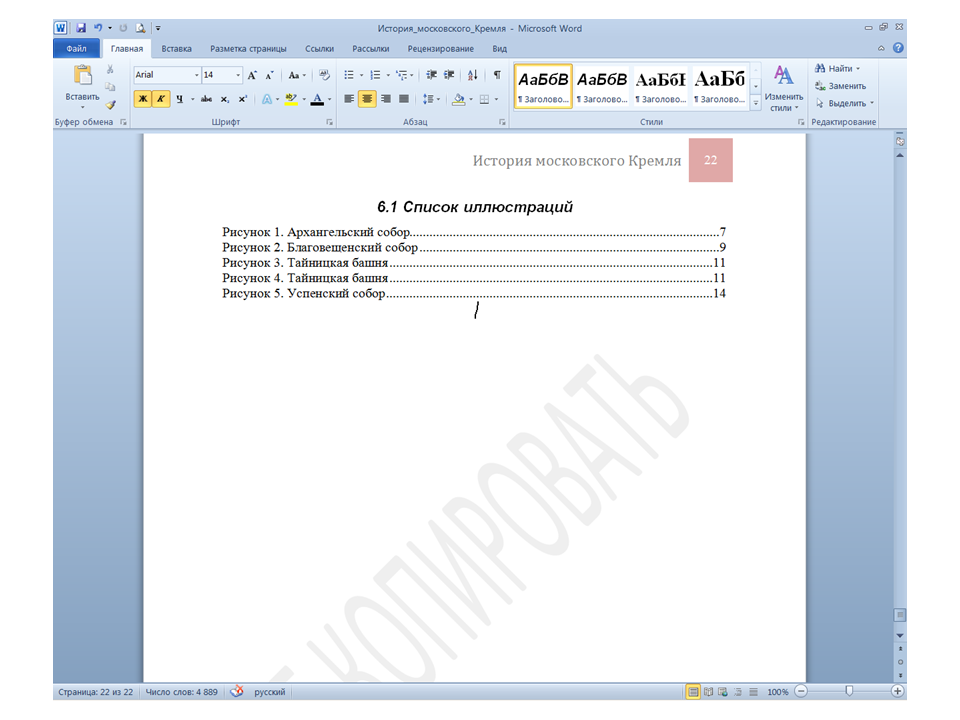Click the Clear Formatting icon
The width and height of the screenshot is (960, 720).
[x=324, y=75]
